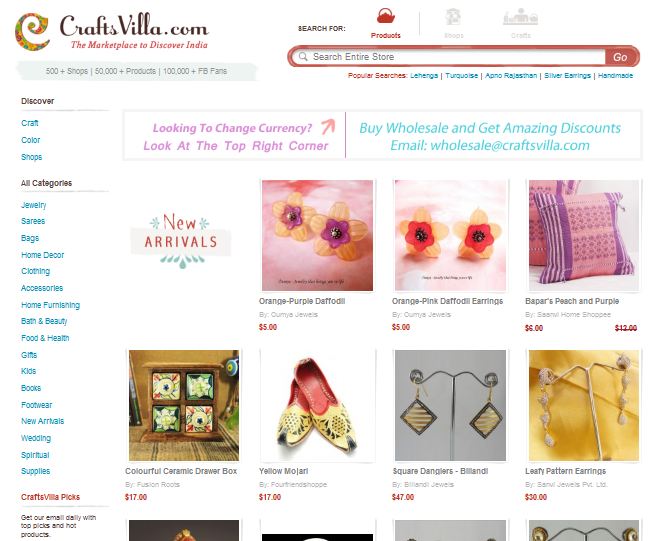
Task: Open Leafy Pattern Earrings product title
Action: pyautogui.click(x=565, y=471)
